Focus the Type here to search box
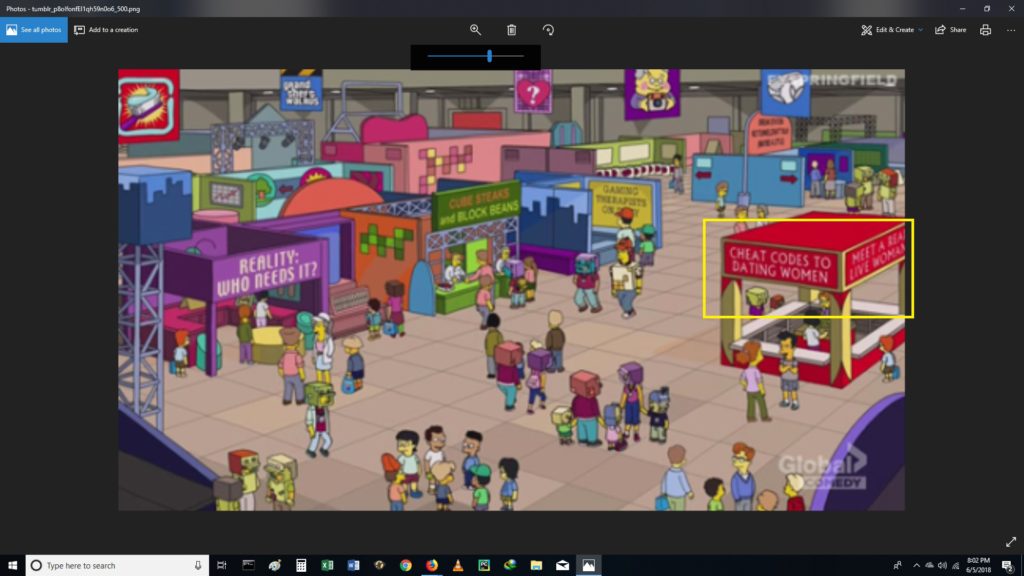 coord(118,566)
